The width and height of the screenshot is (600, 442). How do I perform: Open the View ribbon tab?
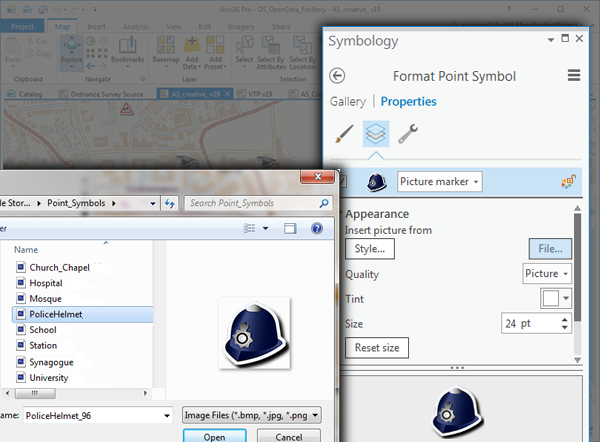pyautogui.click(x=173, y=26)
